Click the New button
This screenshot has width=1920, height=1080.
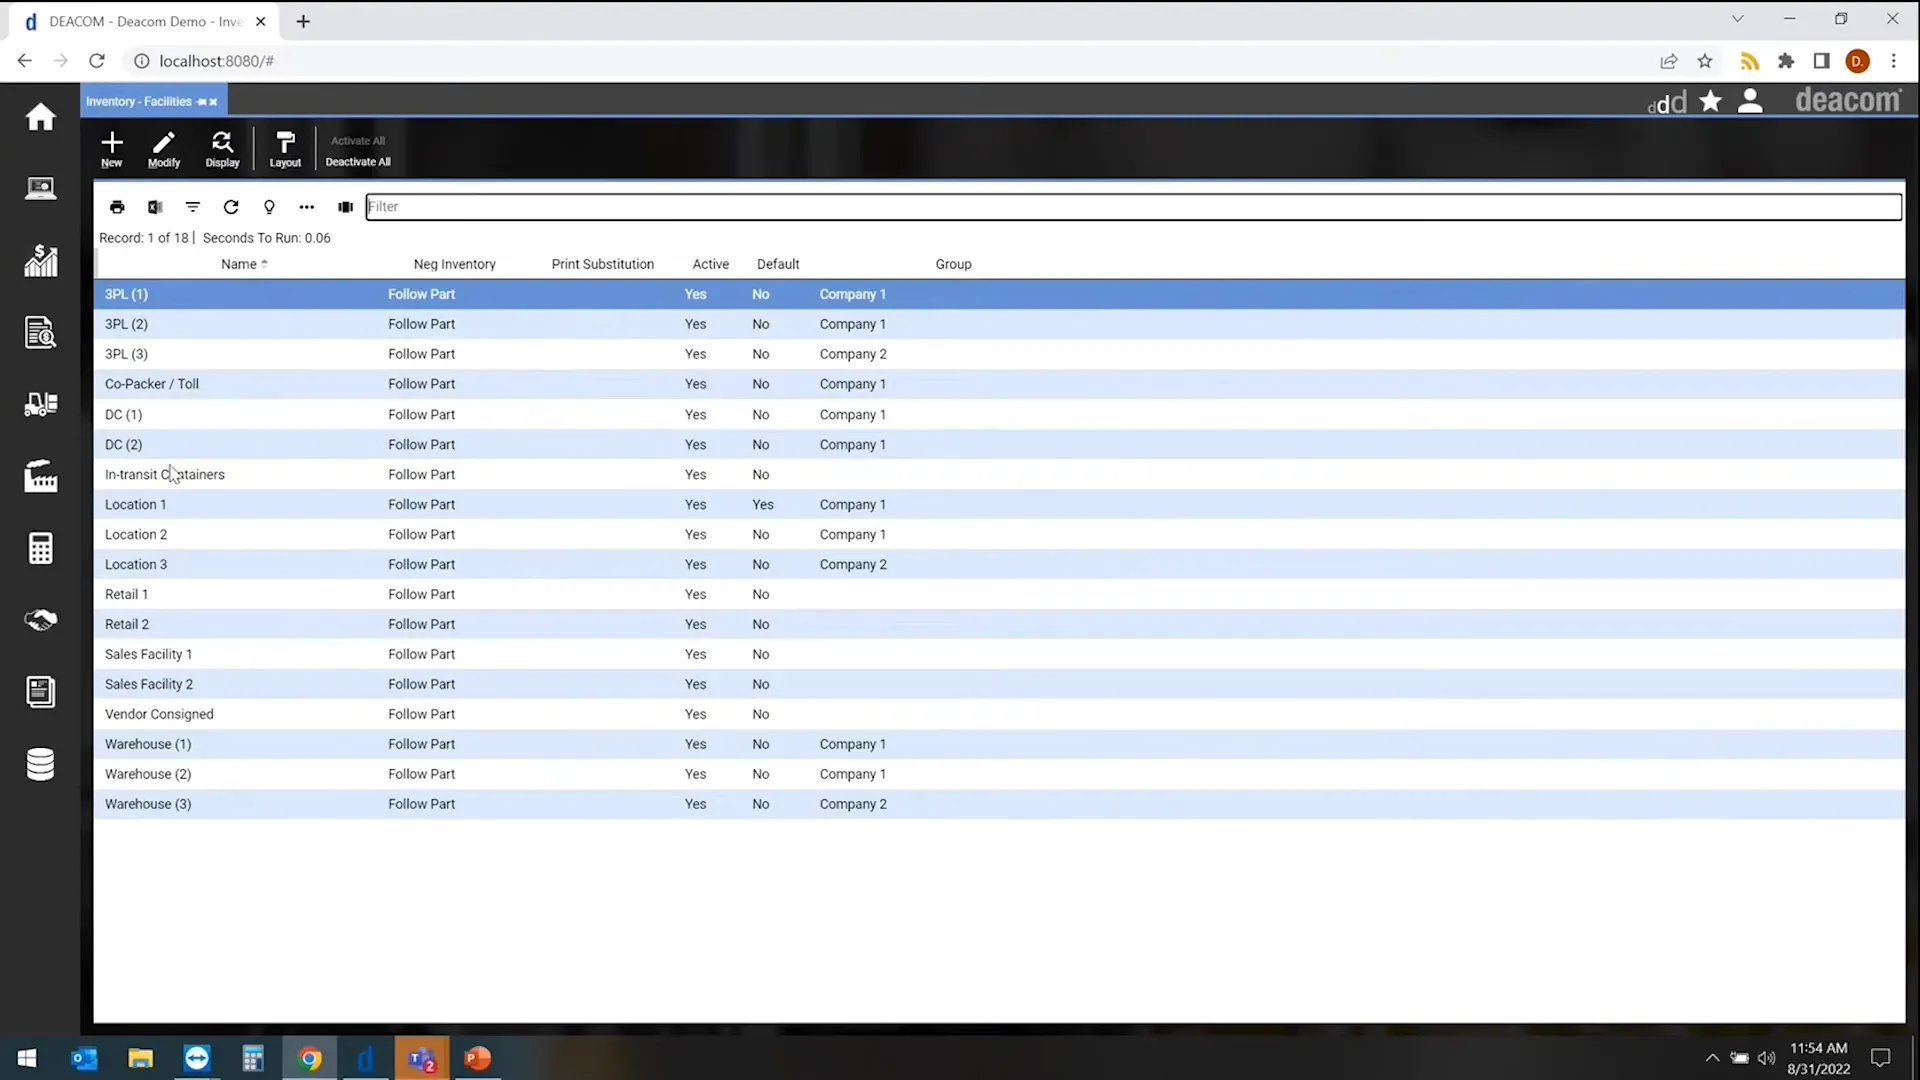(111, 148)
